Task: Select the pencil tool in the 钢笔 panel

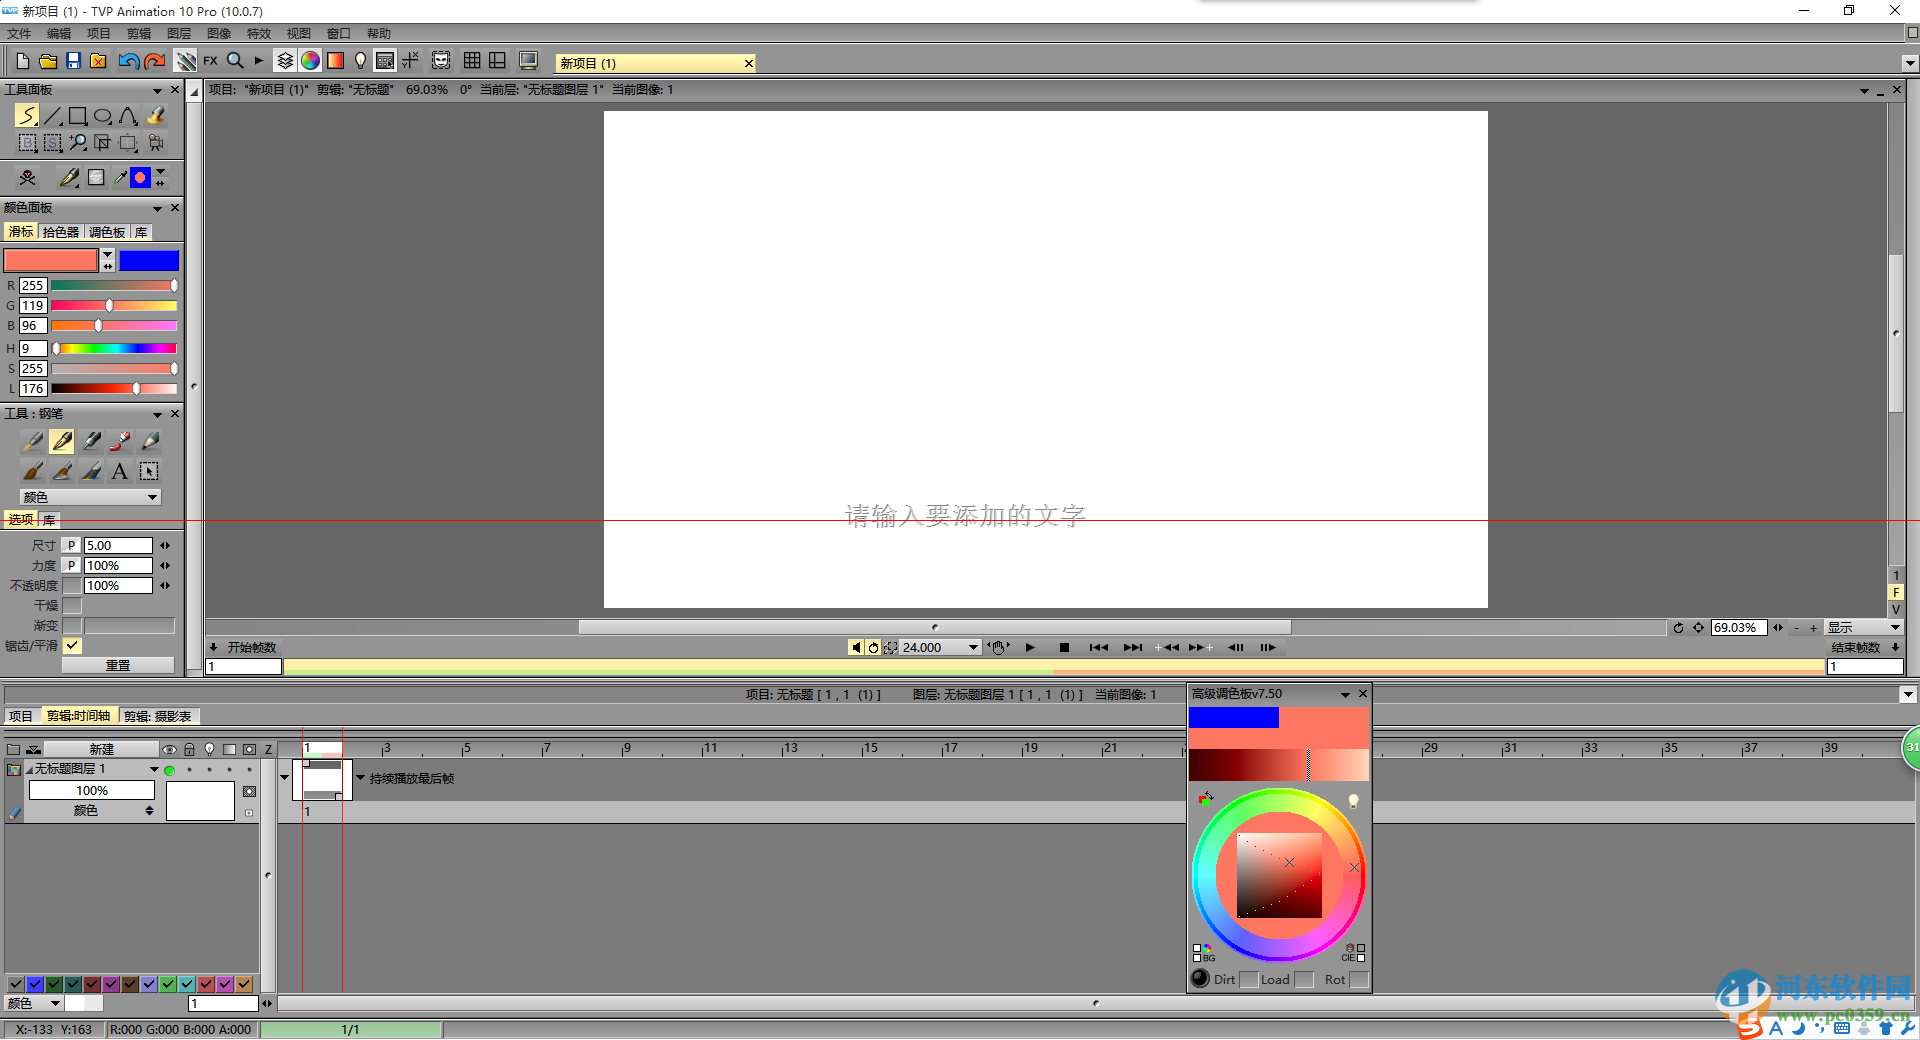Action: [x=149, y=441]
